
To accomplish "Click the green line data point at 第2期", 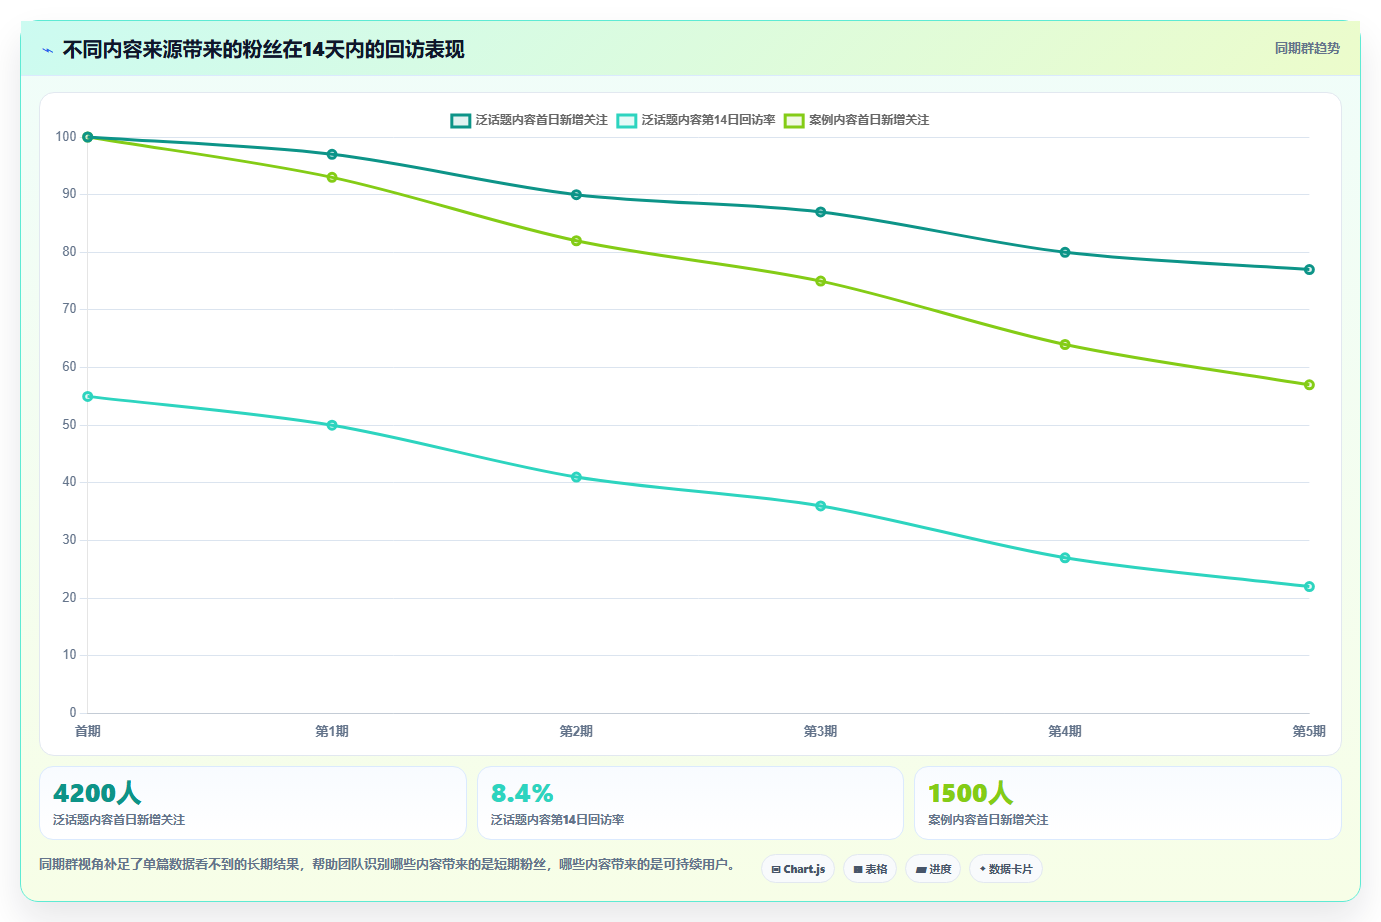I will pos(576,241).
